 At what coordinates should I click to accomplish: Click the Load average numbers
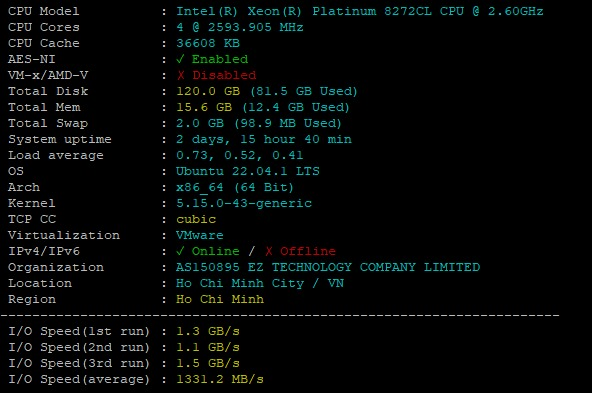click(x=240, y=155)
